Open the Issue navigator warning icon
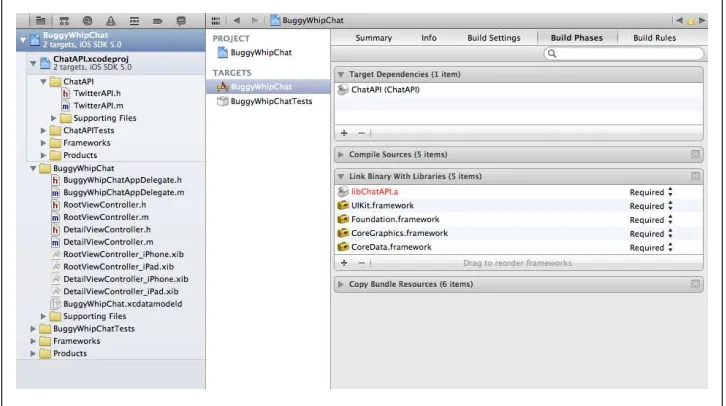The image size is (726, 406). tap(111, 20)
